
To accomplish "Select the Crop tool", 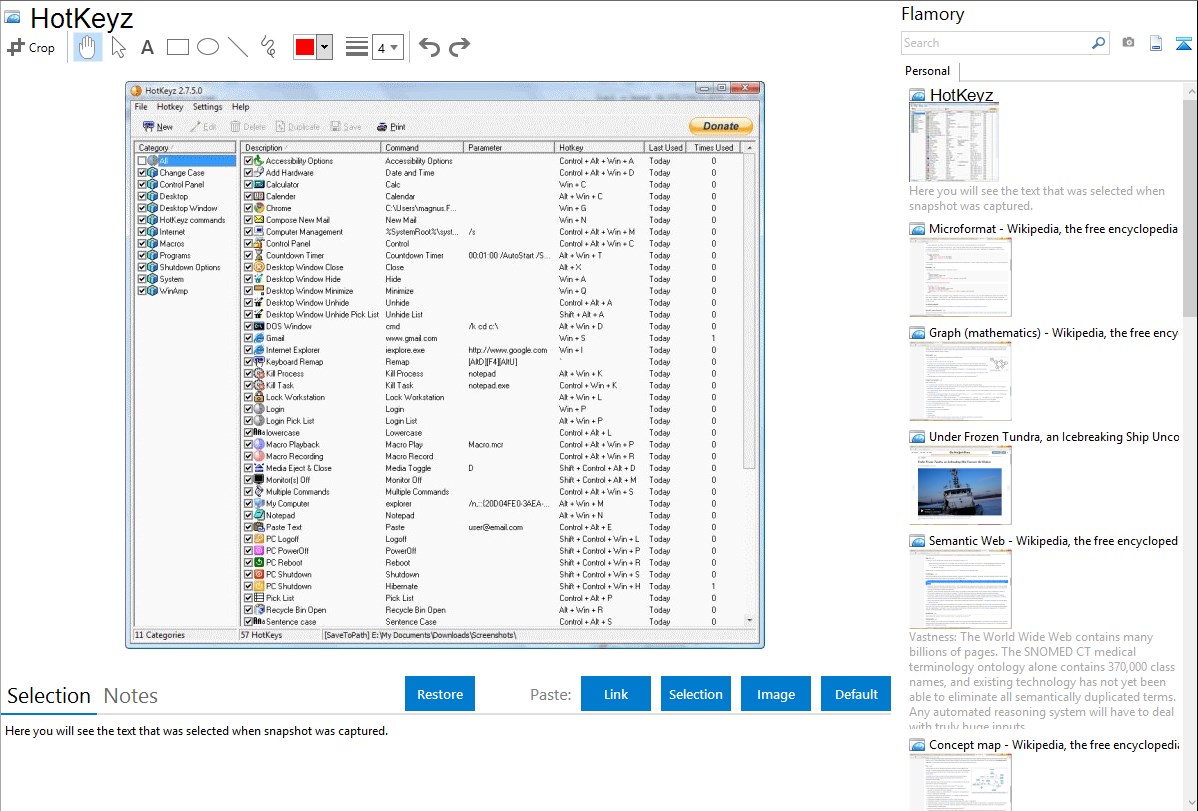I will [x=31, y=47].
